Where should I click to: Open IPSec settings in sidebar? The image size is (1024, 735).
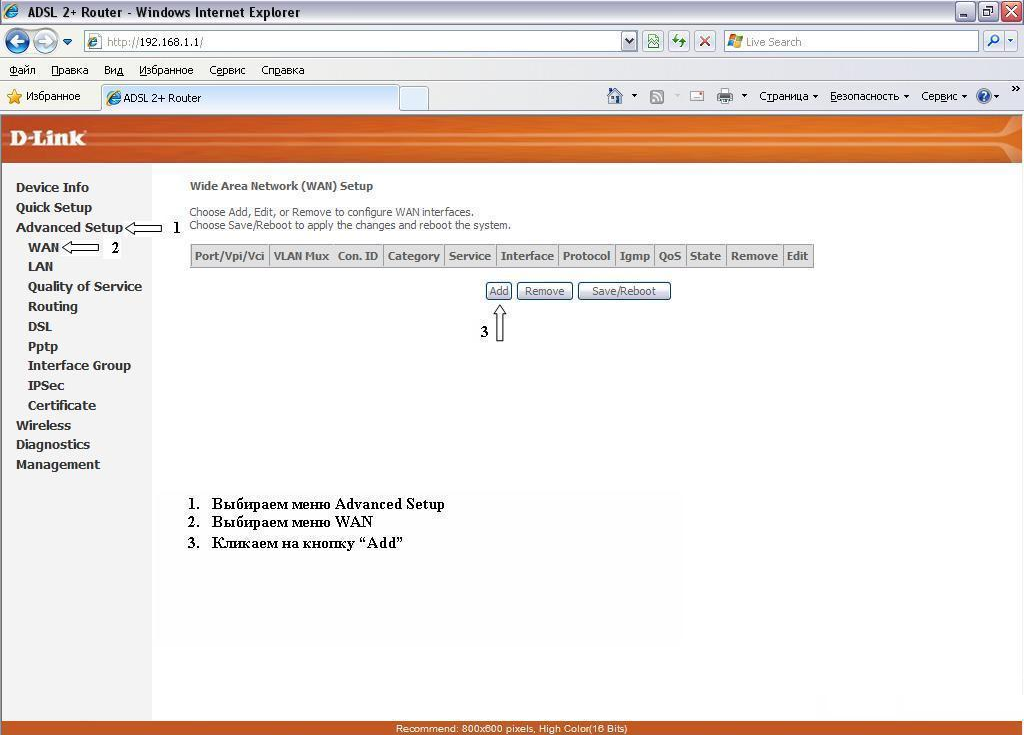click(46, 385)
